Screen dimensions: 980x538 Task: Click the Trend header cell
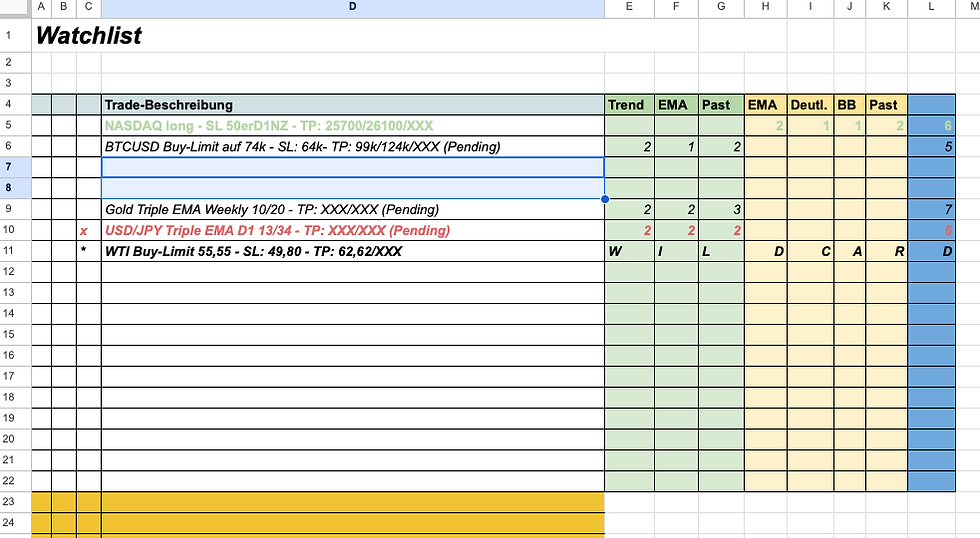[629, 104]
